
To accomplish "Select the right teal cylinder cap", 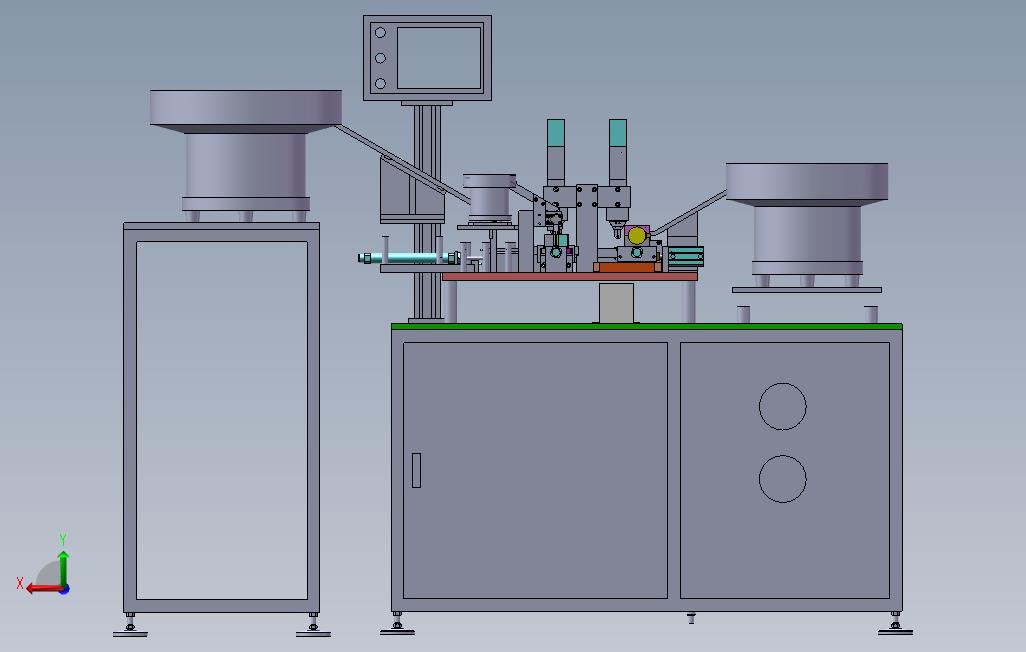I will coord(618,132).
